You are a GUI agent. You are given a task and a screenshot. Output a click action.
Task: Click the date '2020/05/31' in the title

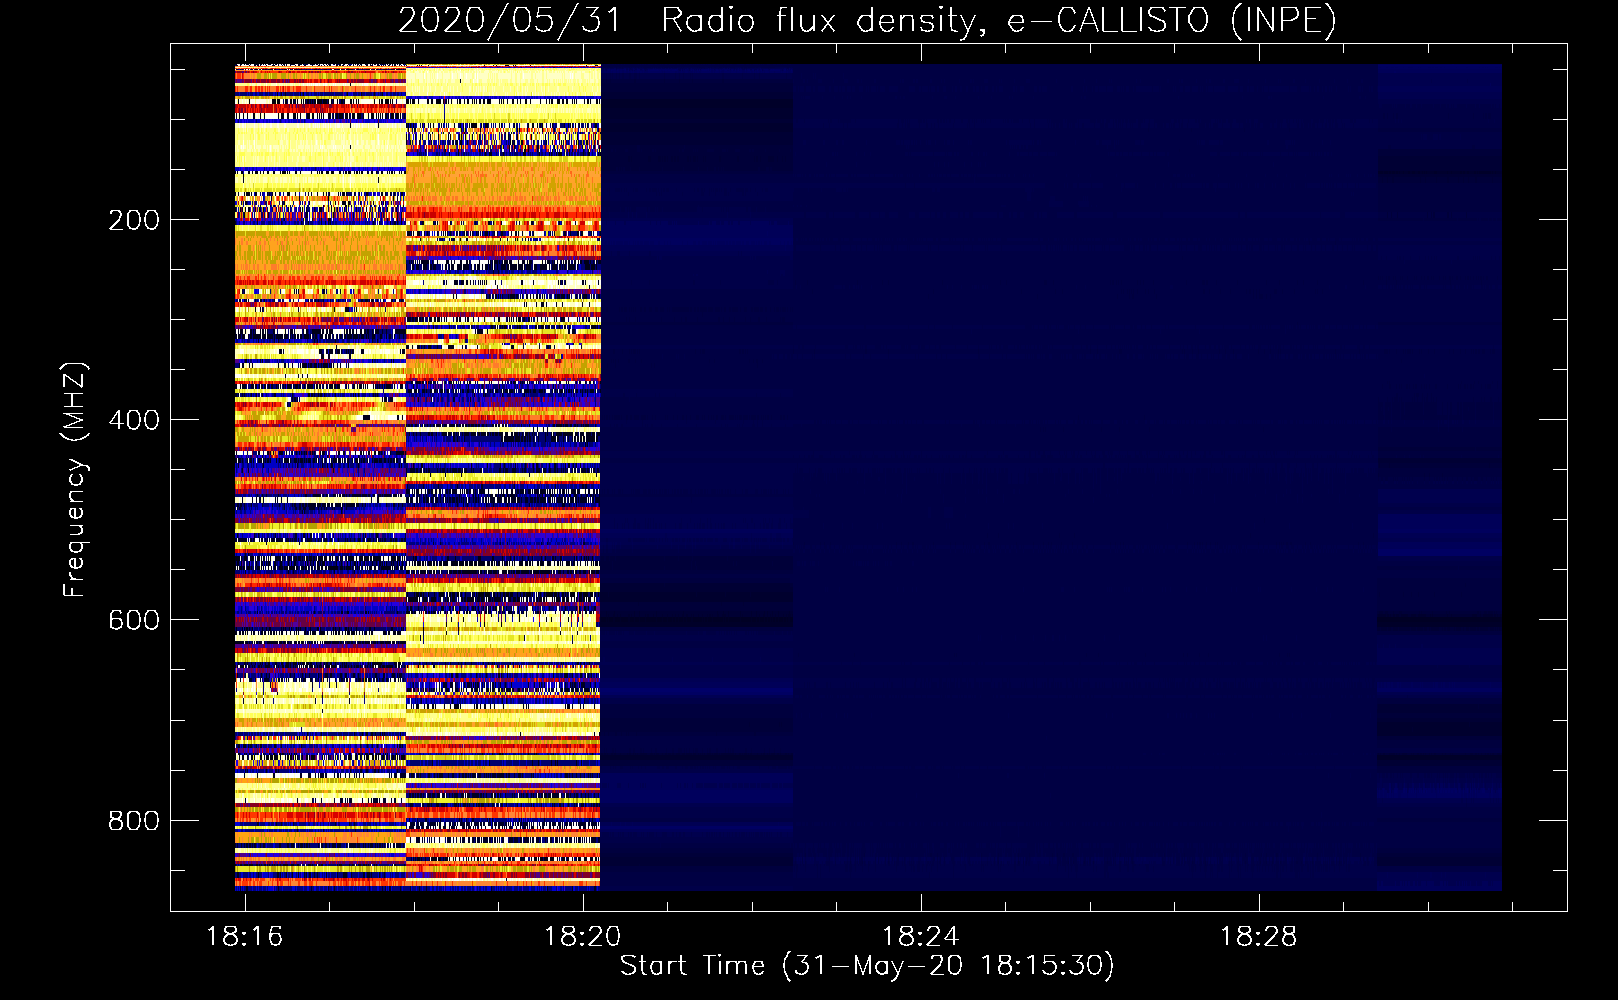tap(510, 20)
